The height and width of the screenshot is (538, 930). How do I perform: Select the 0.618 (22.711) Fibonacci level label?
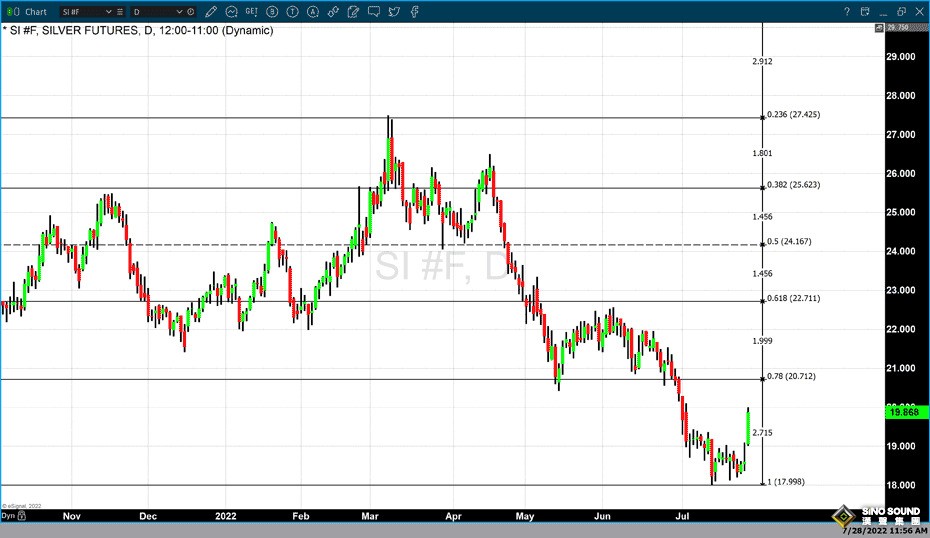point(794,298)
